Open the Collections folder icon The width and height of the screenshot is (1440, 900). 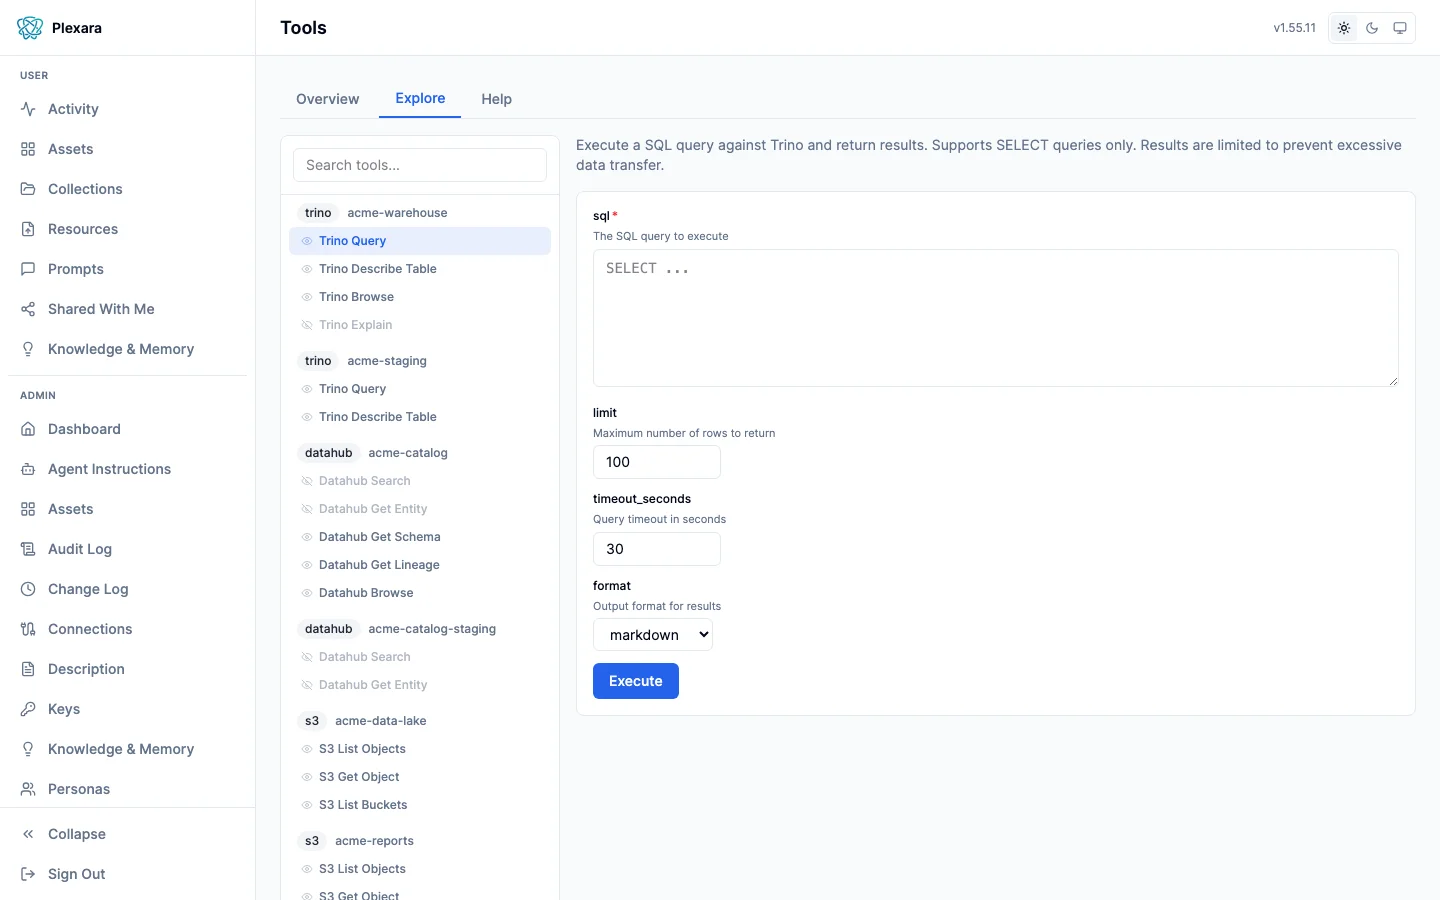pyautogui.click(x=28, y=189)
